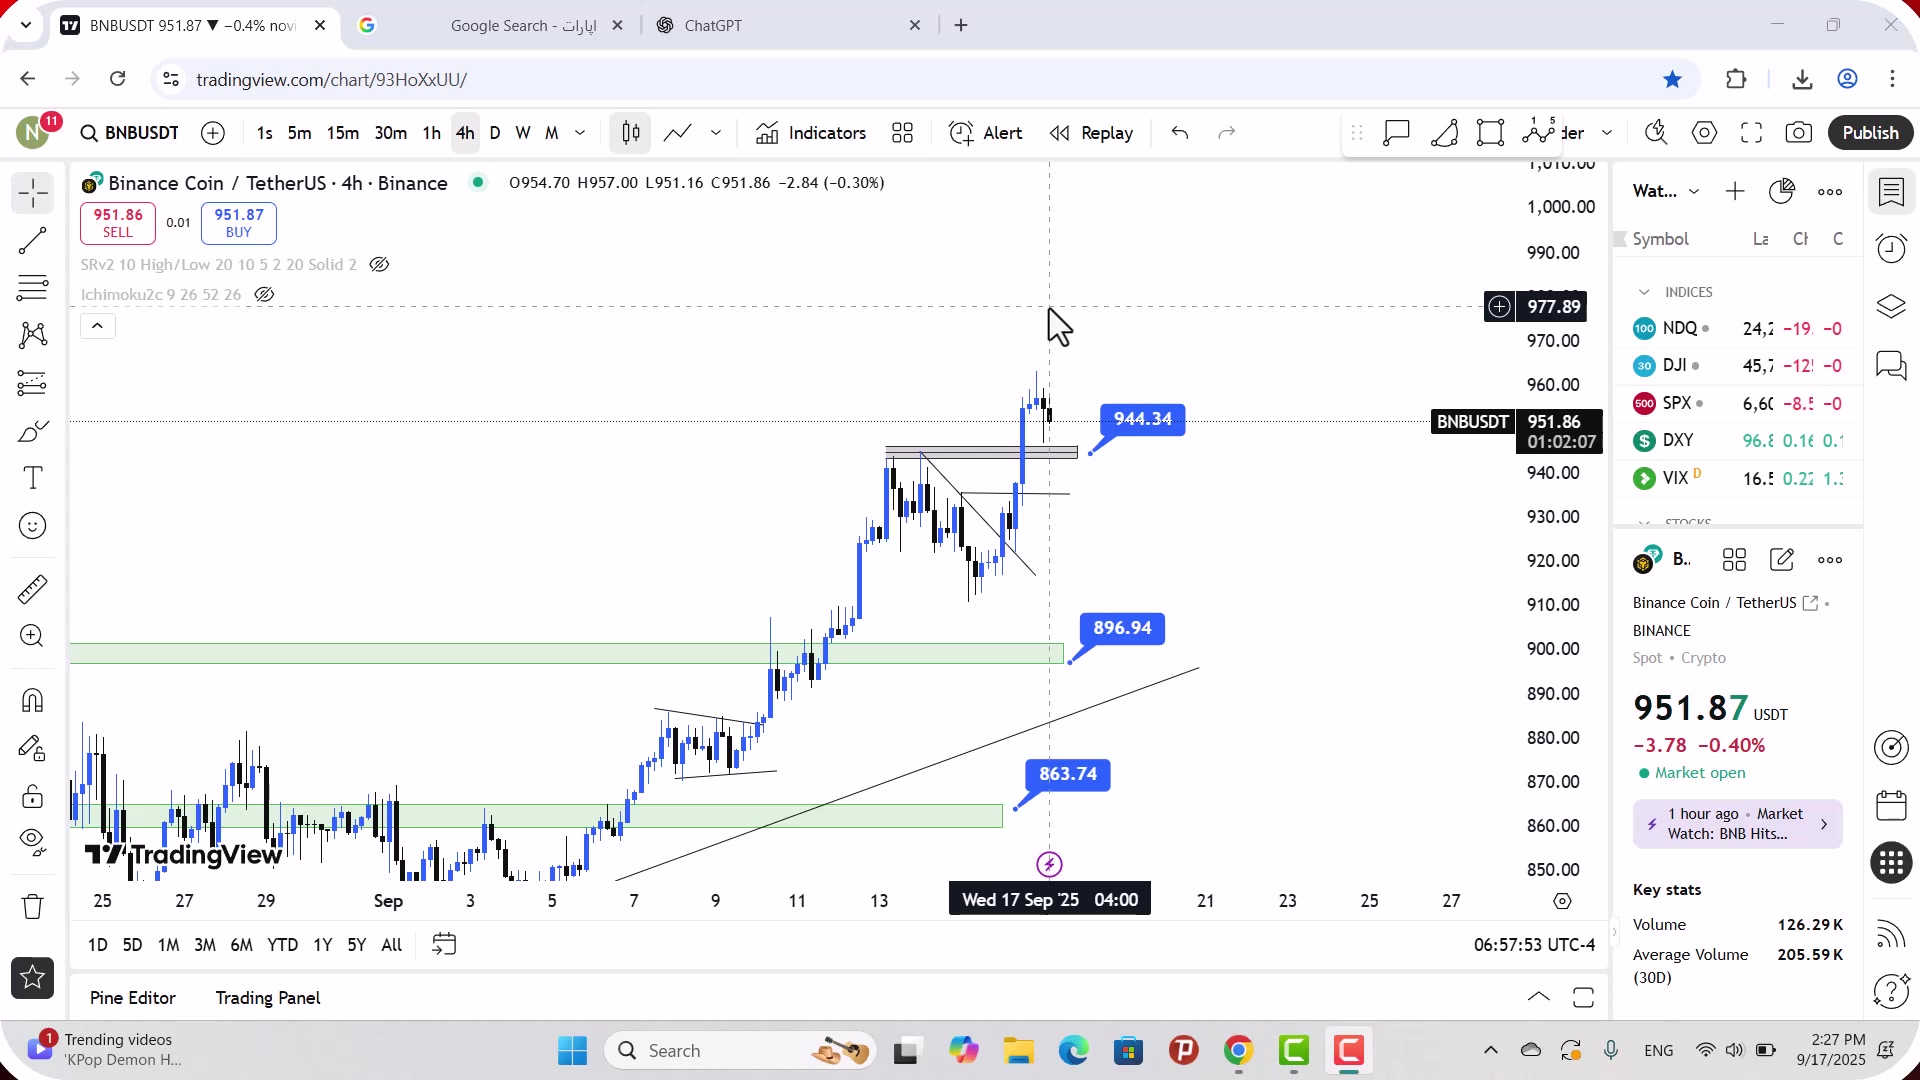Select the trend line drawing tool
Image resolution: width=1920 pixels, height=1080 pixels.
tap(33, 241)
